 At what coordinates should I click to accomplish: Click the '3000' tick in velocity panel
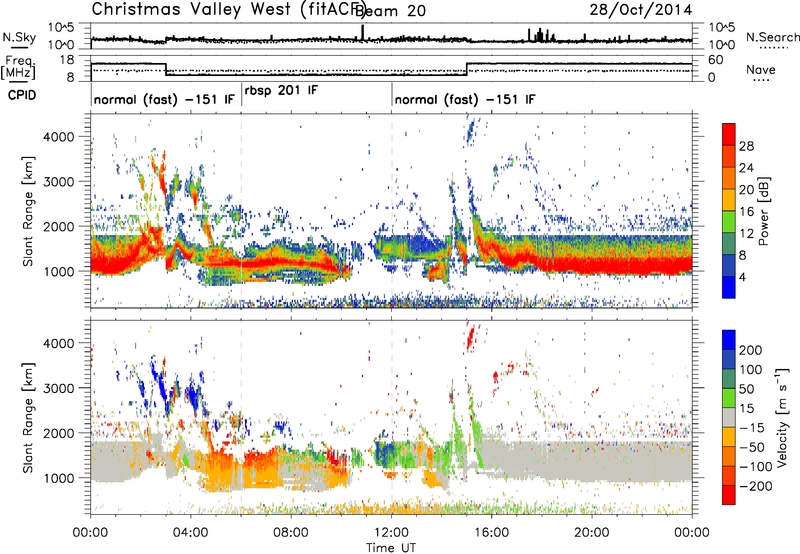point(59,388)
